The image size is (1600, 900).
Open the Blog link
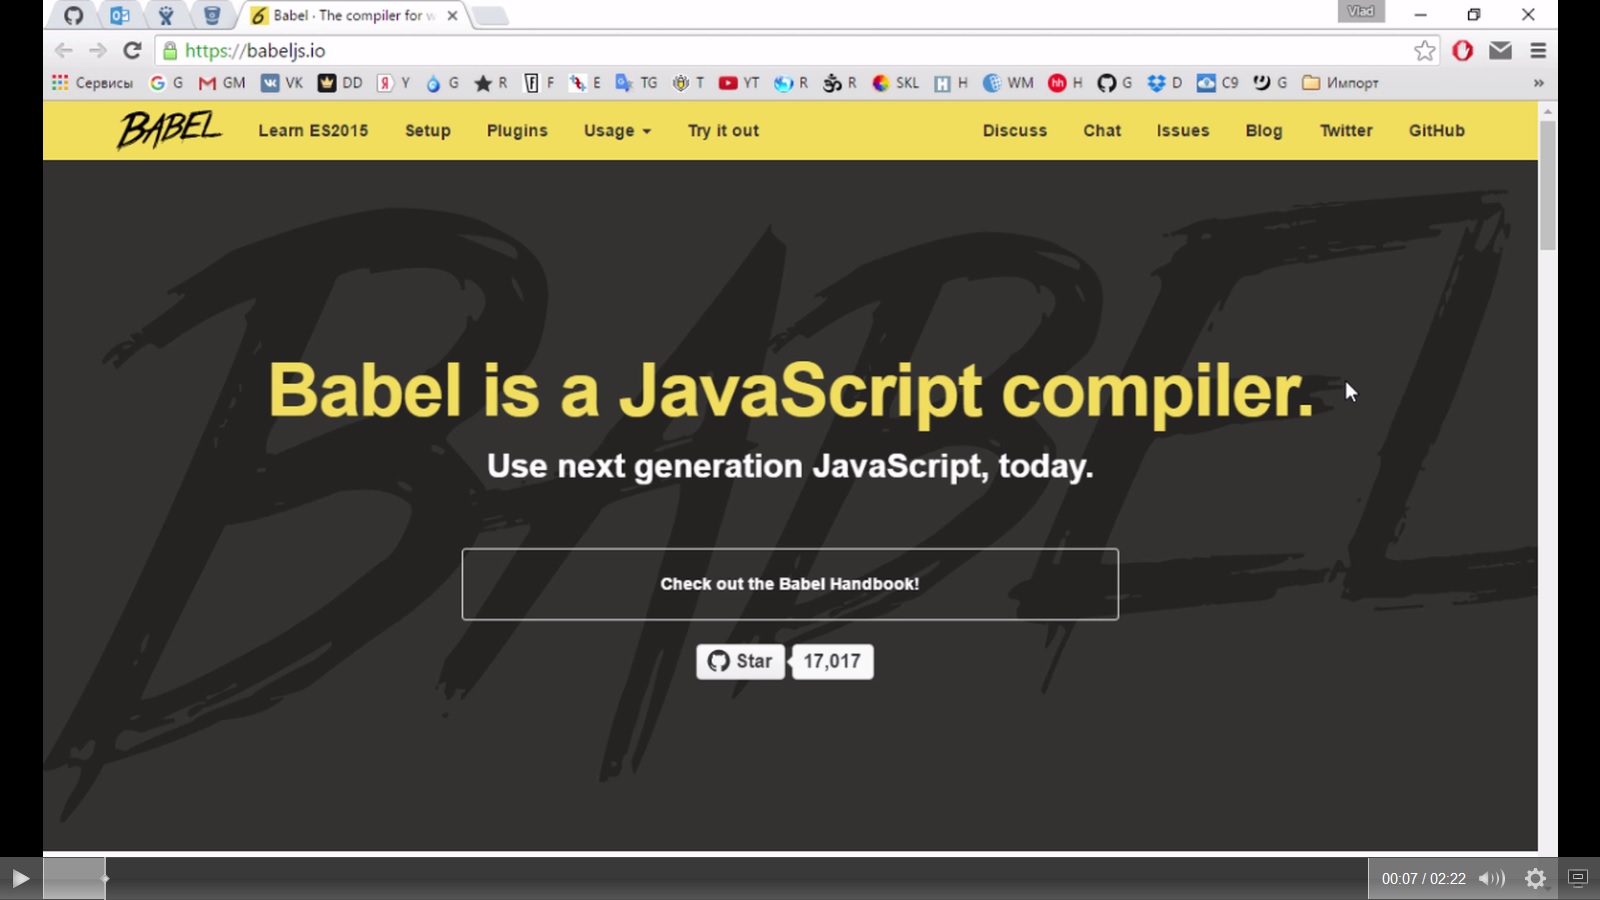pos(1264,131)
